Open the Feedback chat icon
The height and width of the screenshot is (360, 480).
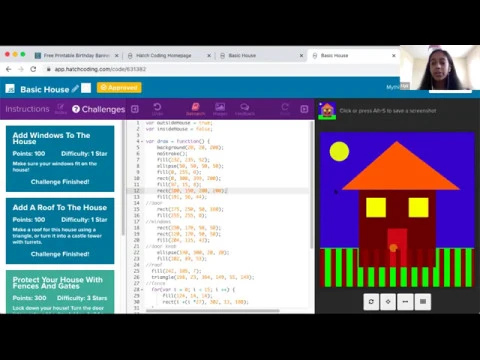coord(245,109)
